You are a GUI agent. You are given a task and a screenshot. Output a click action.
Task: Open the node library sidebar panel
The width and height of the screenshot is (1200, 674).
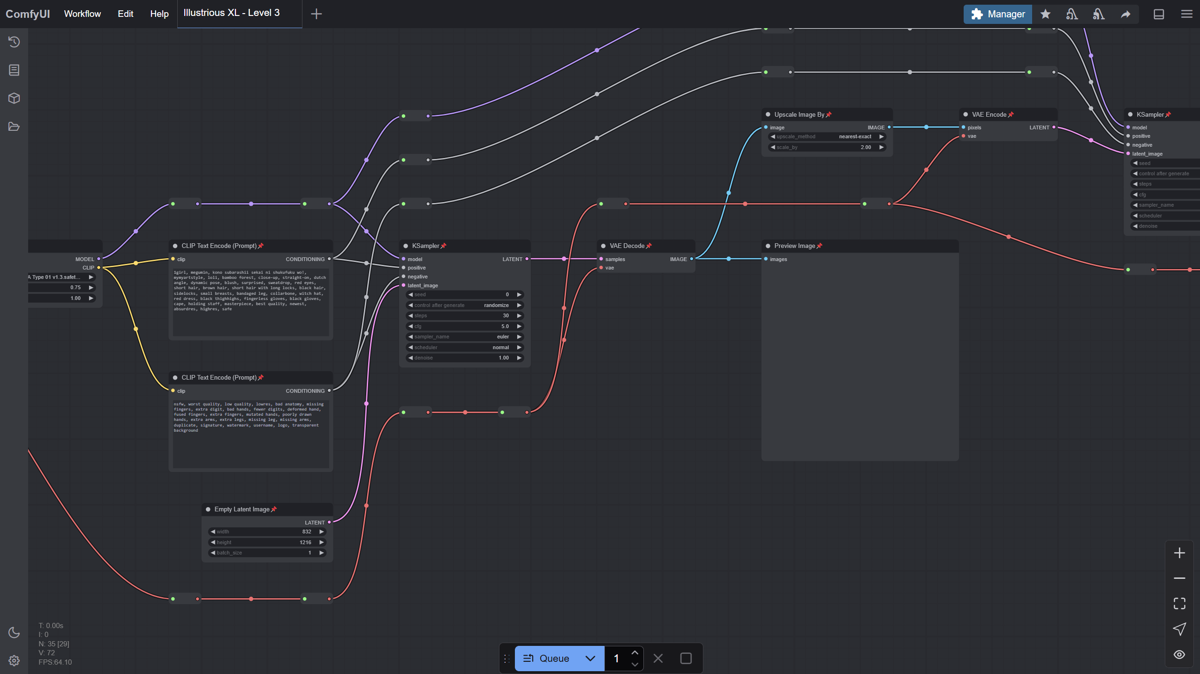pyautogui.click(x=13, y=98)
